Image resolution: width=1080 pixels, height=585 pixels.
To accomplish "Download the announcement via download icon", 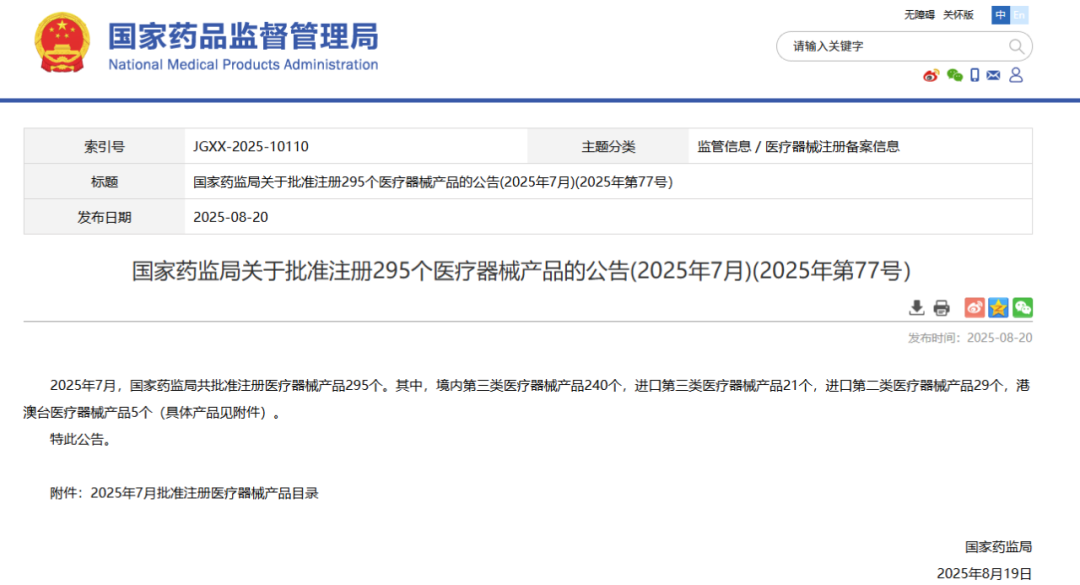I will [x=916, y=307].
